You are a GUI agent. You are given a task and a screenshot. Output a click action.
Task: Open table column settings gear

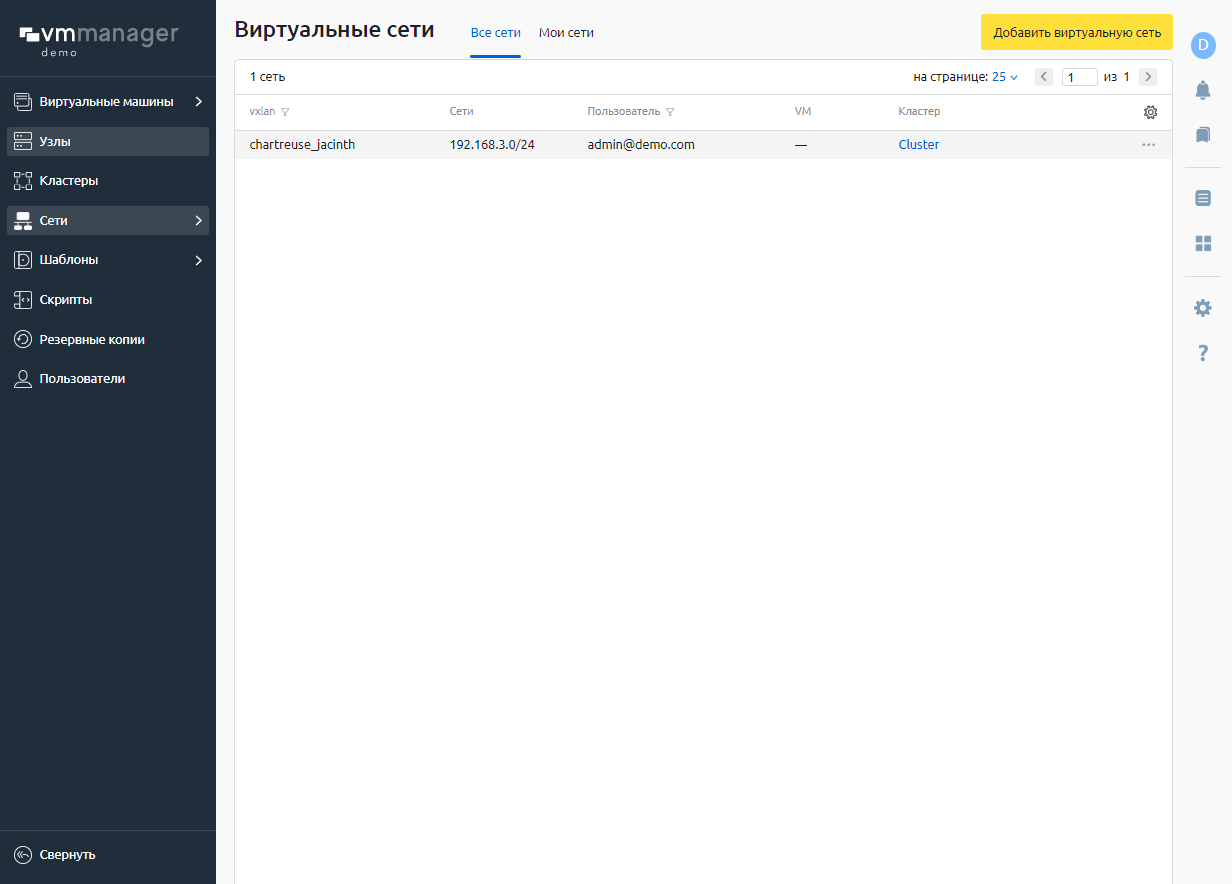(x=1150, y=112)
